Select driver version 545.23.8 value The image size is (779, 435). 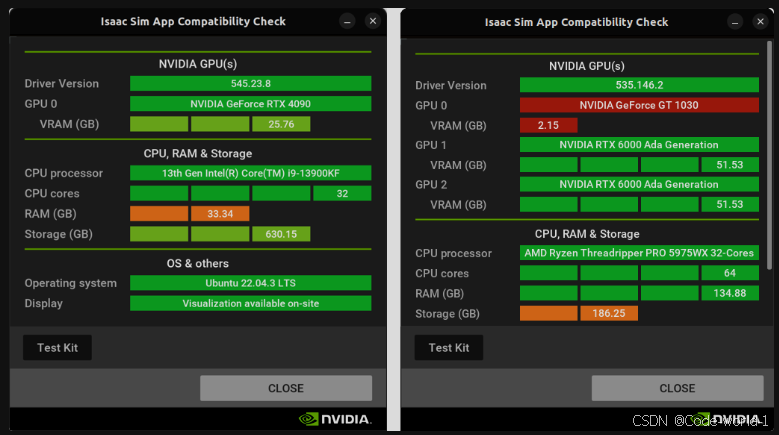click(250, 83)
